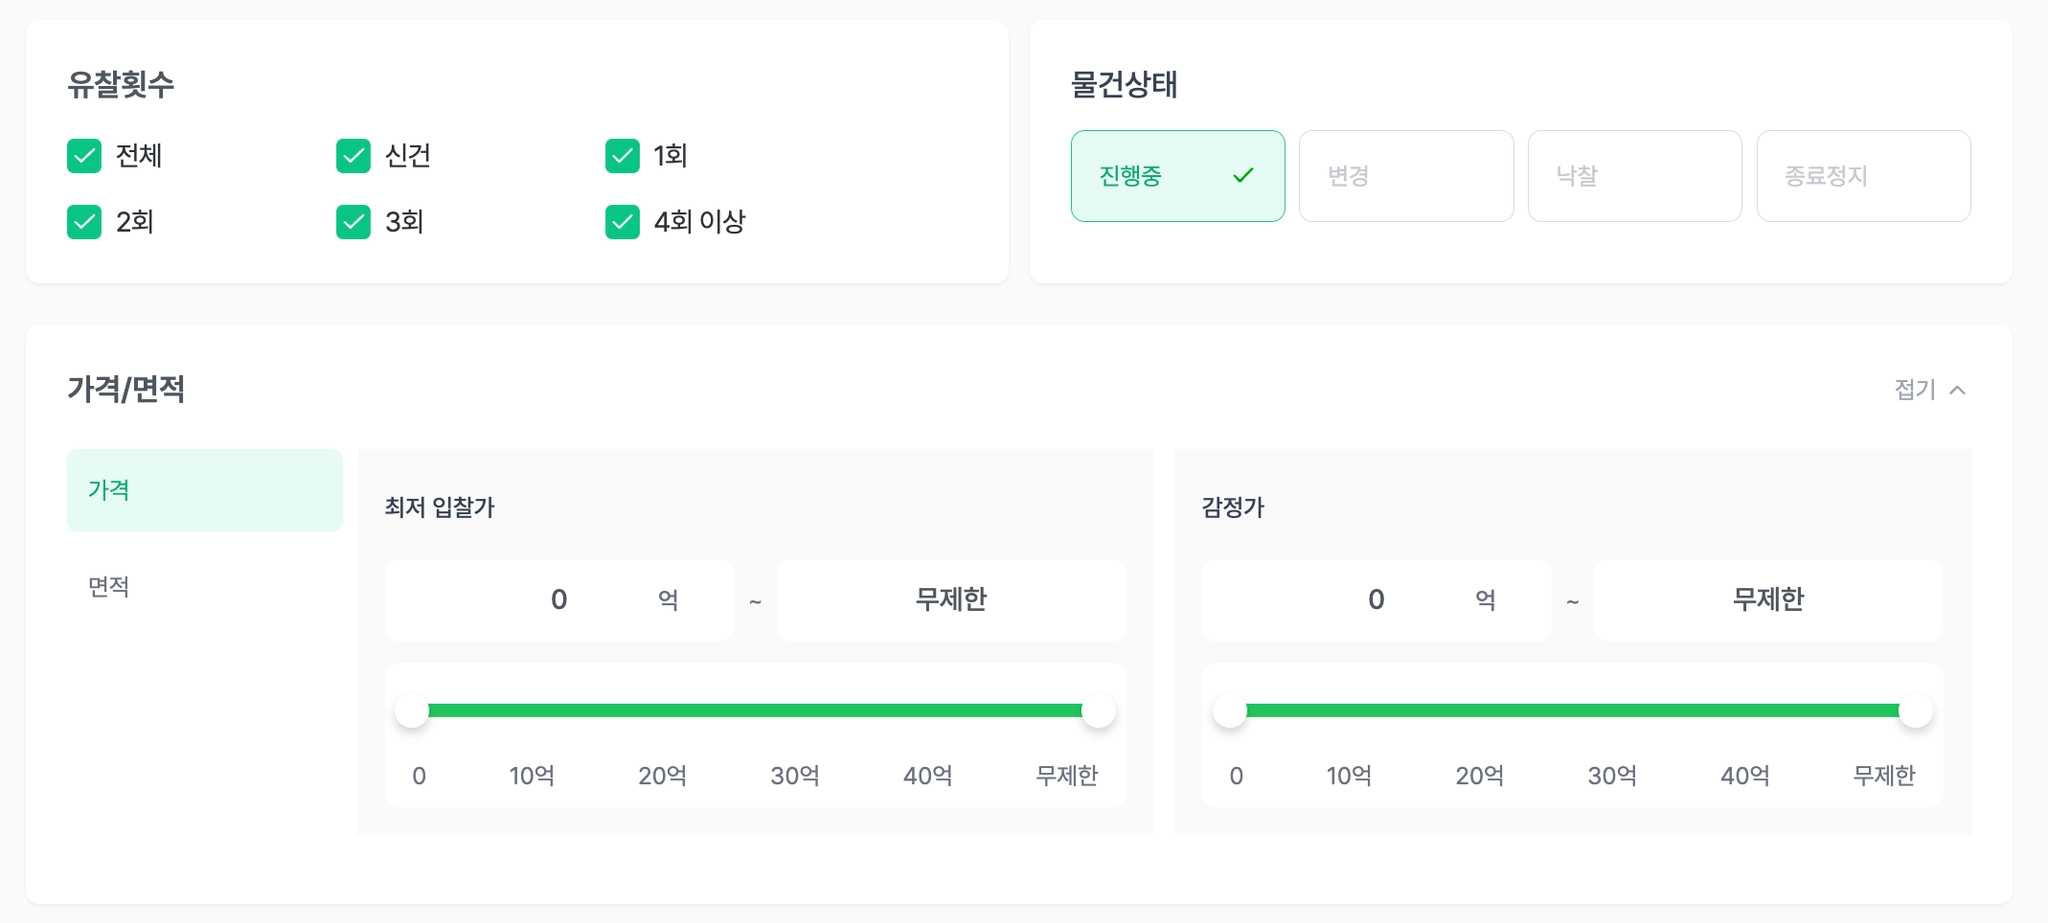The image size is (2048, 923).
Task: Click the 최저 입찰가 slider left handle
Action: 412,711
